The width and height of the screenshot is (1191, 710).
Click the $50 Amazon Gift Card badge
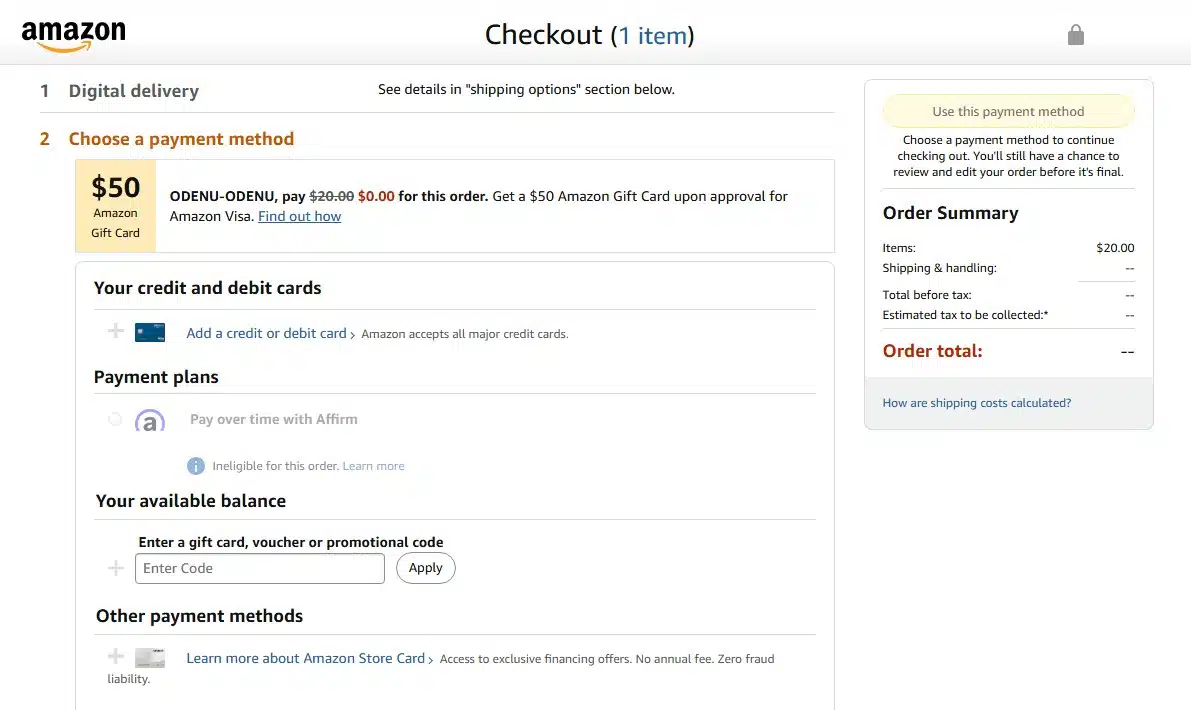115,206
